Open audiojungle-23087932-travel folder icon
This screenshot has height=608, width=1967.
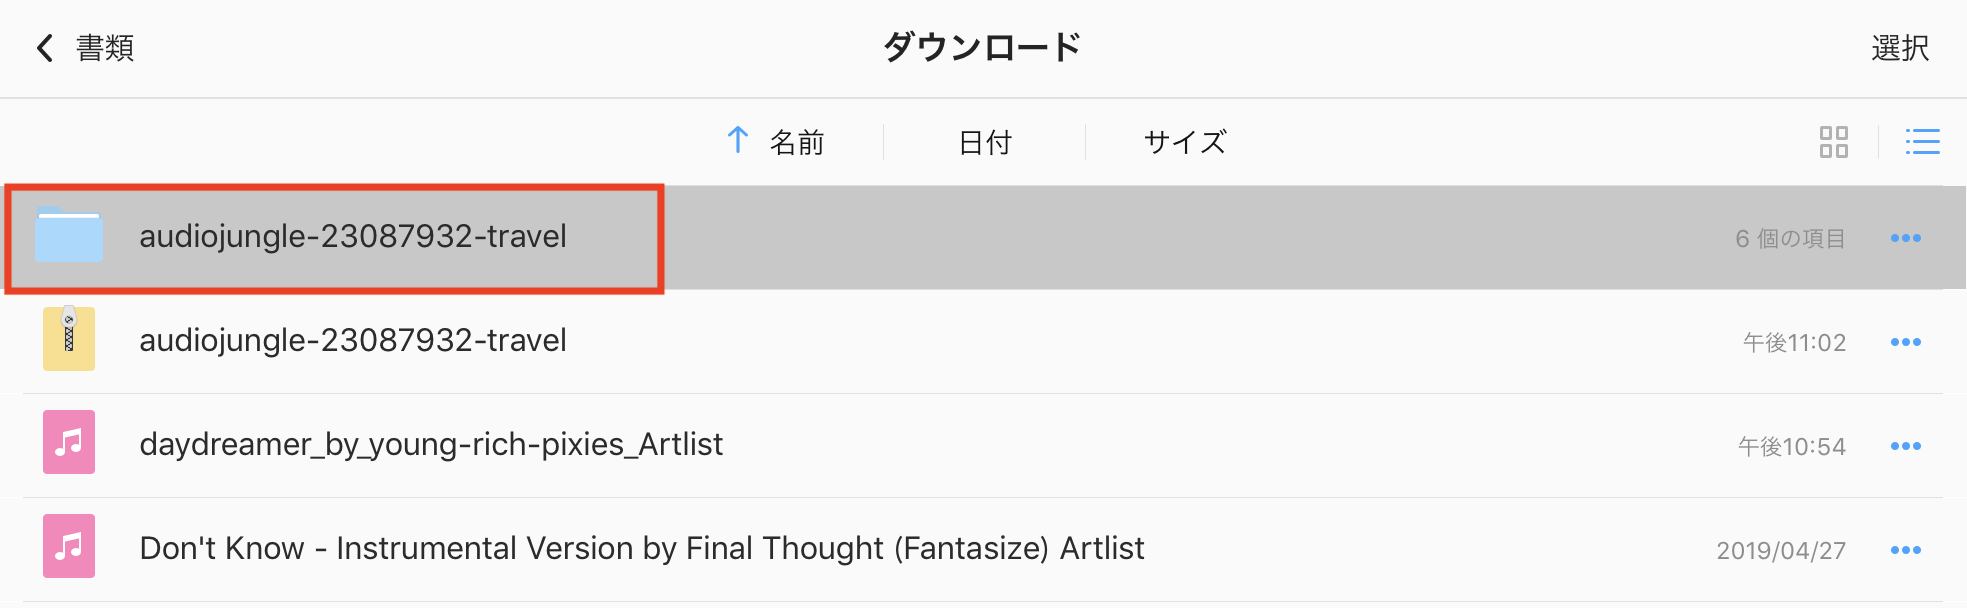tap(69, 236)
